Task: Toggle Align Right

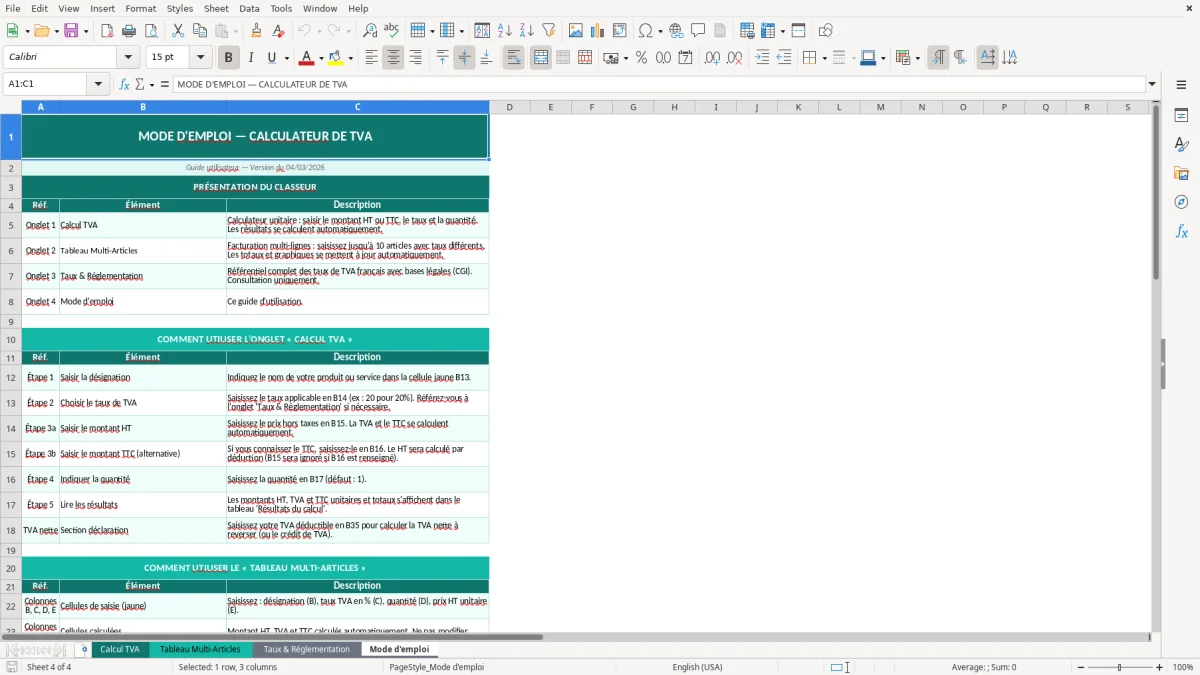Action: tap(415, 58)
